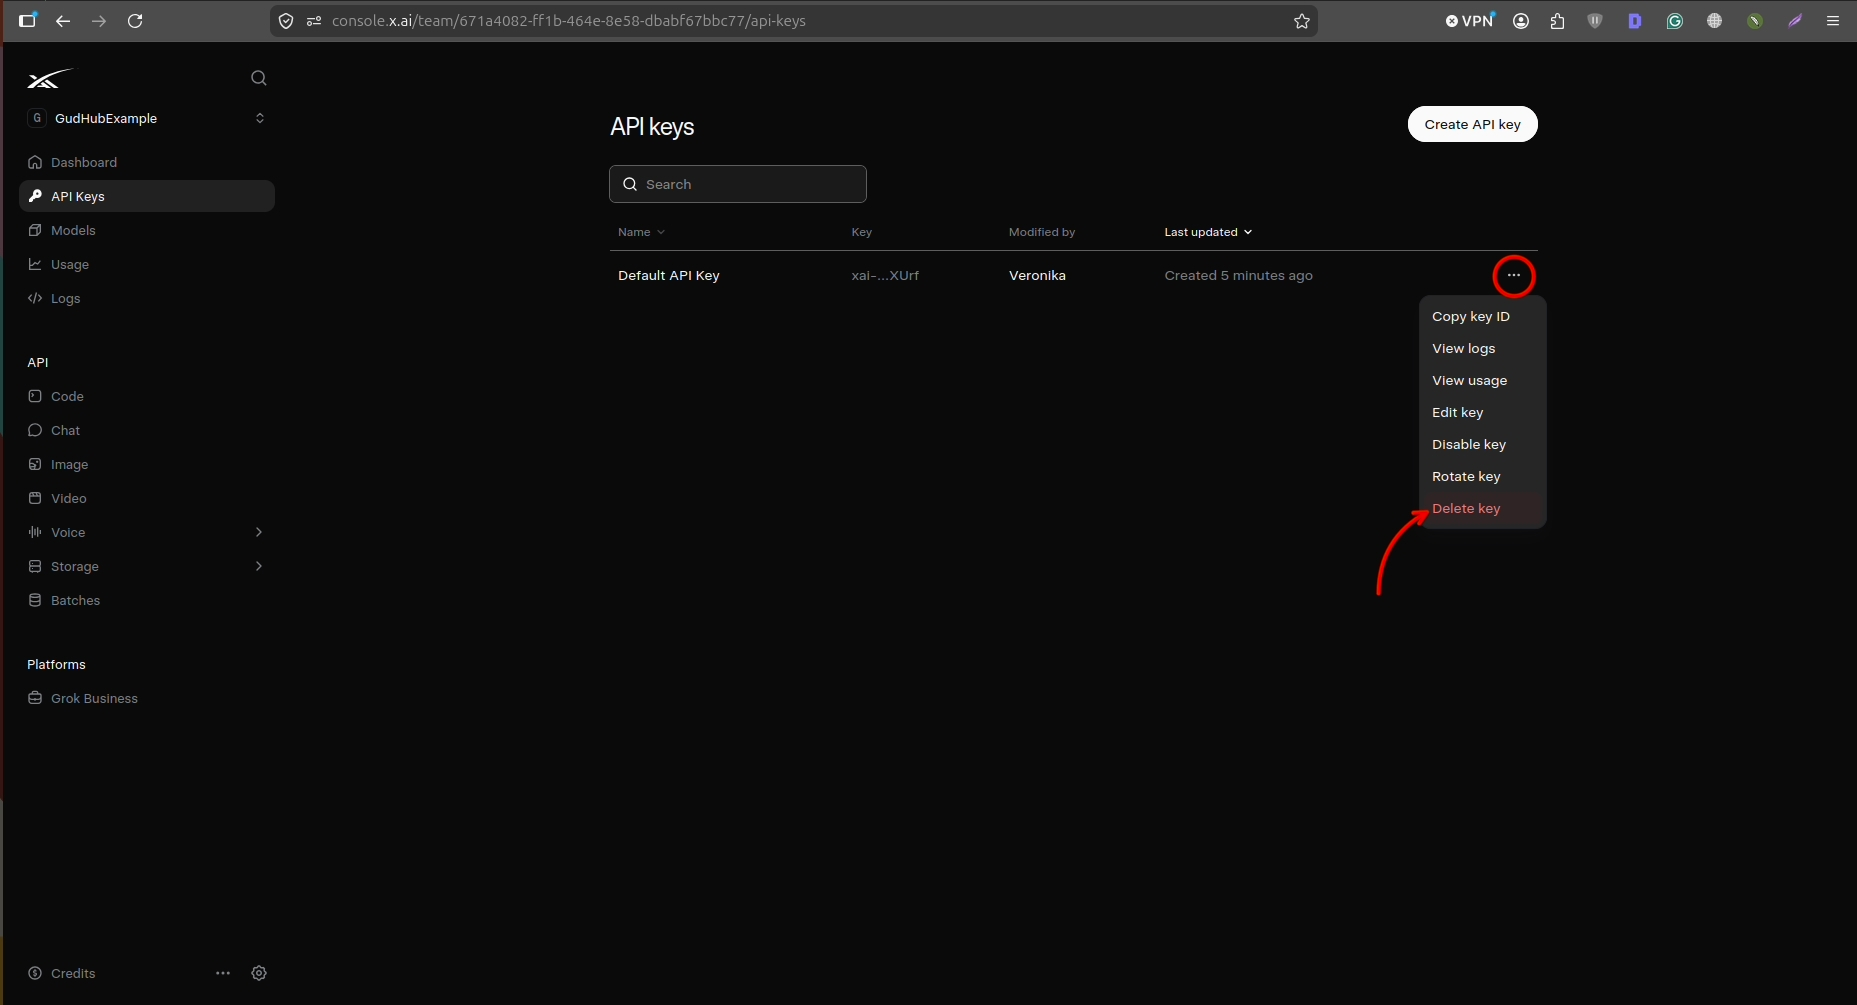Screen dimensions: 1857x1005
Task: Click the green circular extension icon
Action: point(1755,21)
